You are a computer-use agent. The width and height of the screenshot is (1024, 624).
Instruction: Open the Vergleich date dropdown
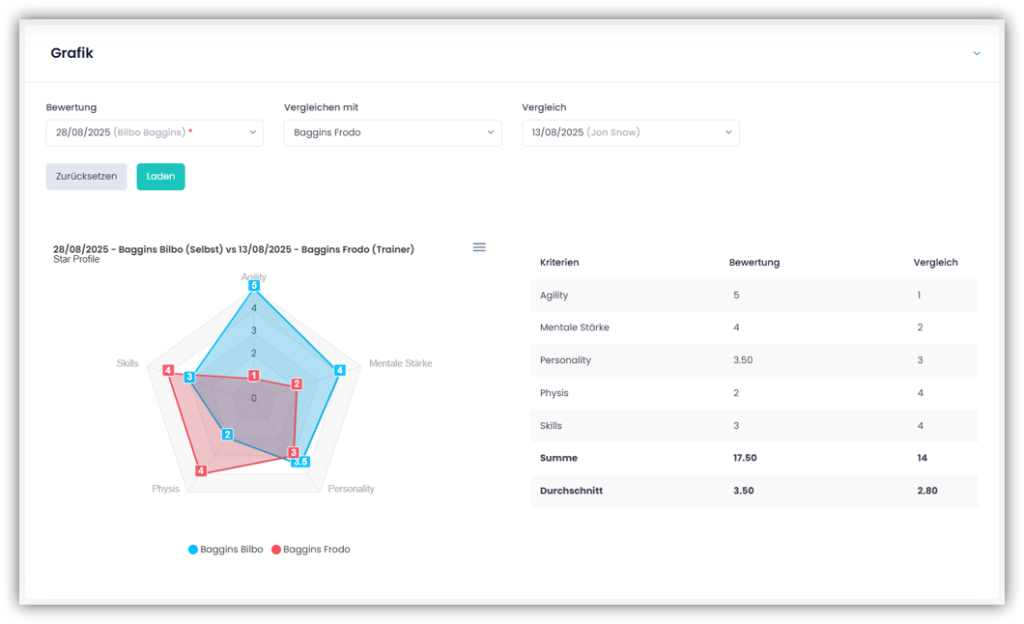click(x=630, y=133)
